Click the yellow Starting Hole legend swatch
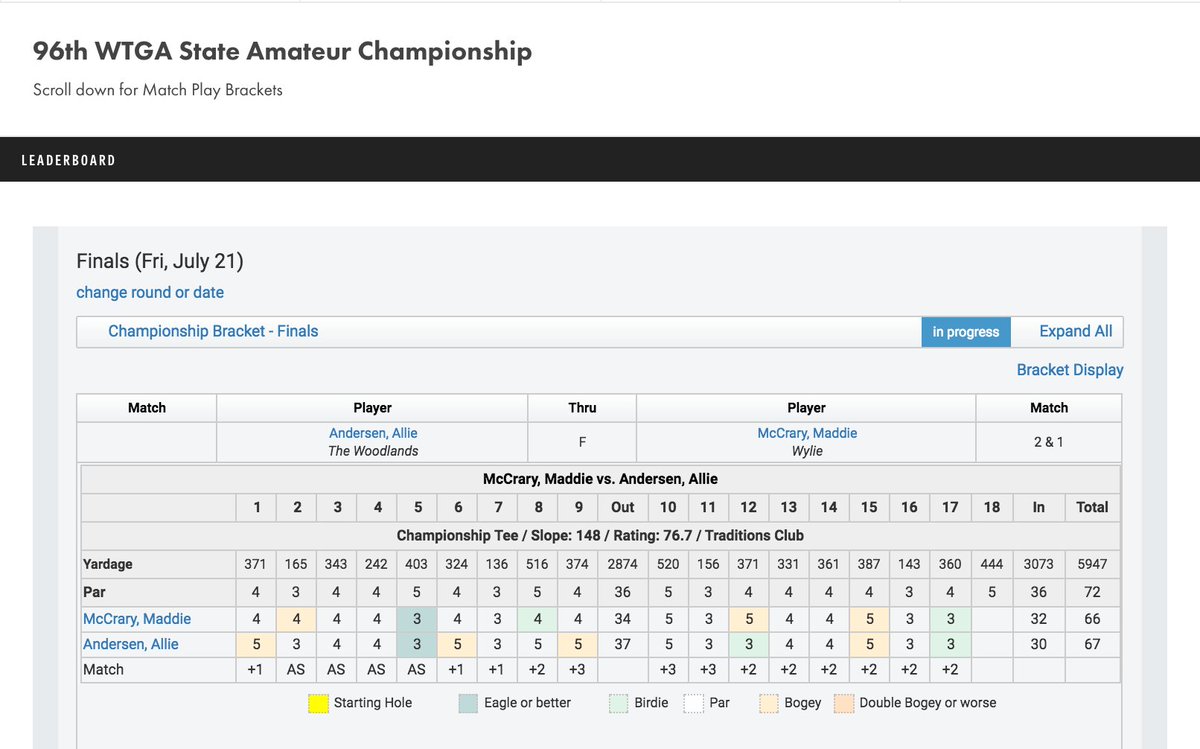This screenshot has width=1200, height=749. coord(319,703)
